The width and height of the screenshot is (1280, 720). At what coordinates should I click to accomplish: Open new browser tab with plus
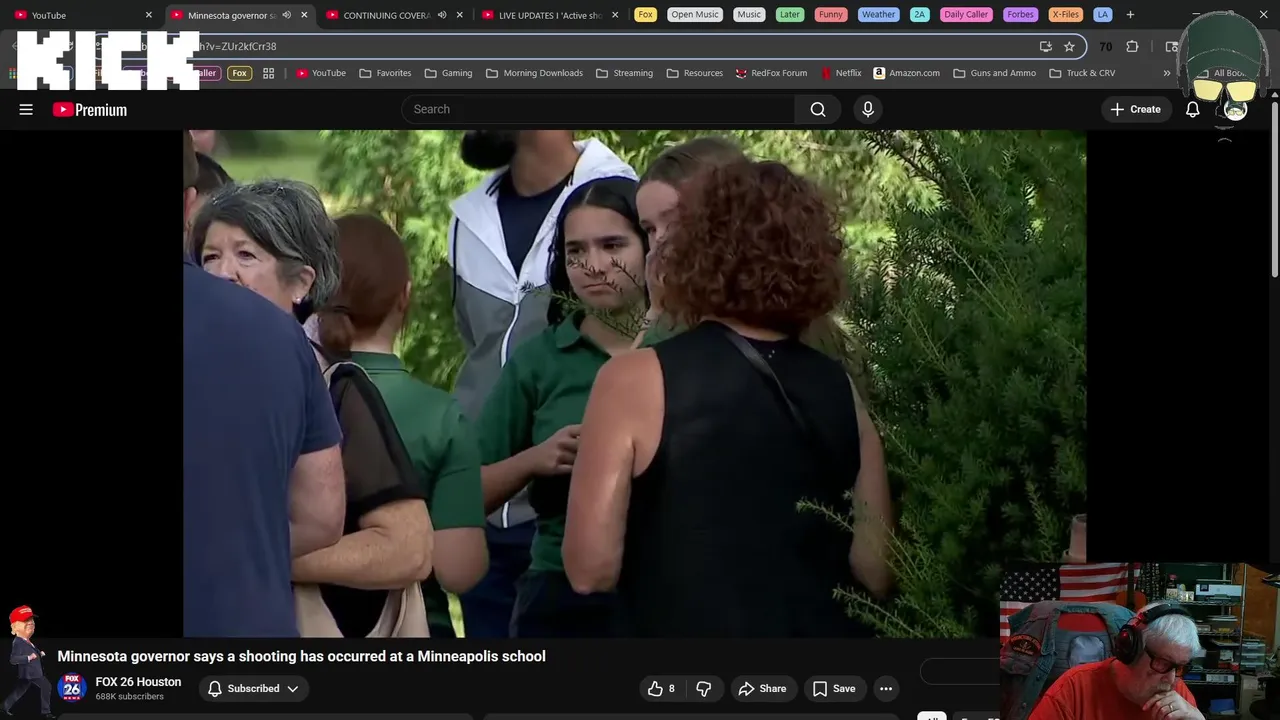point(1130,15)
